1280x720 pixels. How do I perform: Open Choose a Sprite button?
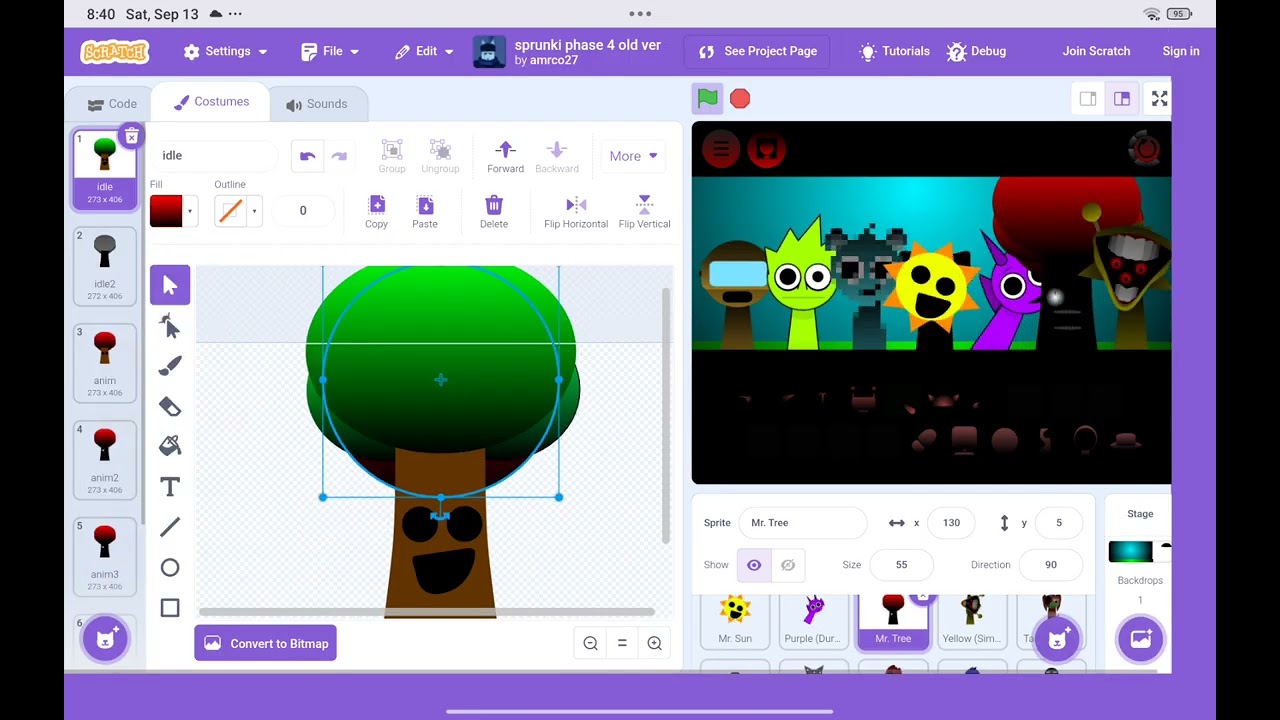(x=1057, y=640)
